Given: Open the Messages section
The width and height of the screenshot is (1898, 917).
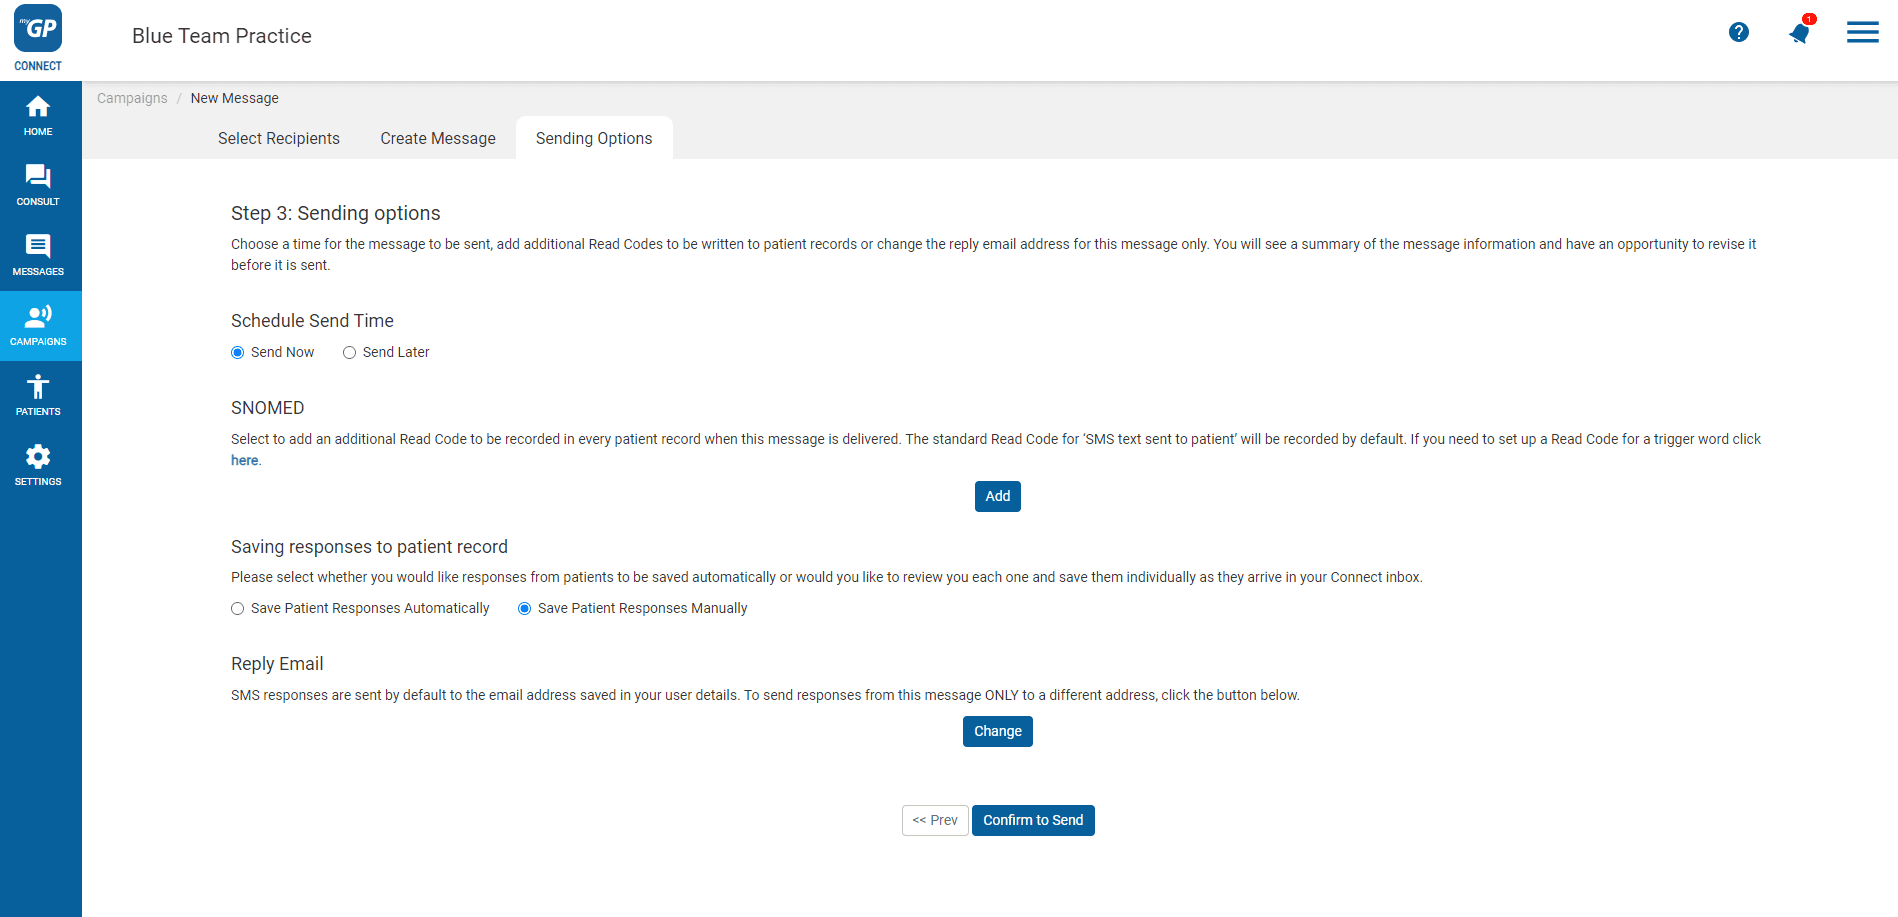Looking at the screenshot, I should coord(38,256).
